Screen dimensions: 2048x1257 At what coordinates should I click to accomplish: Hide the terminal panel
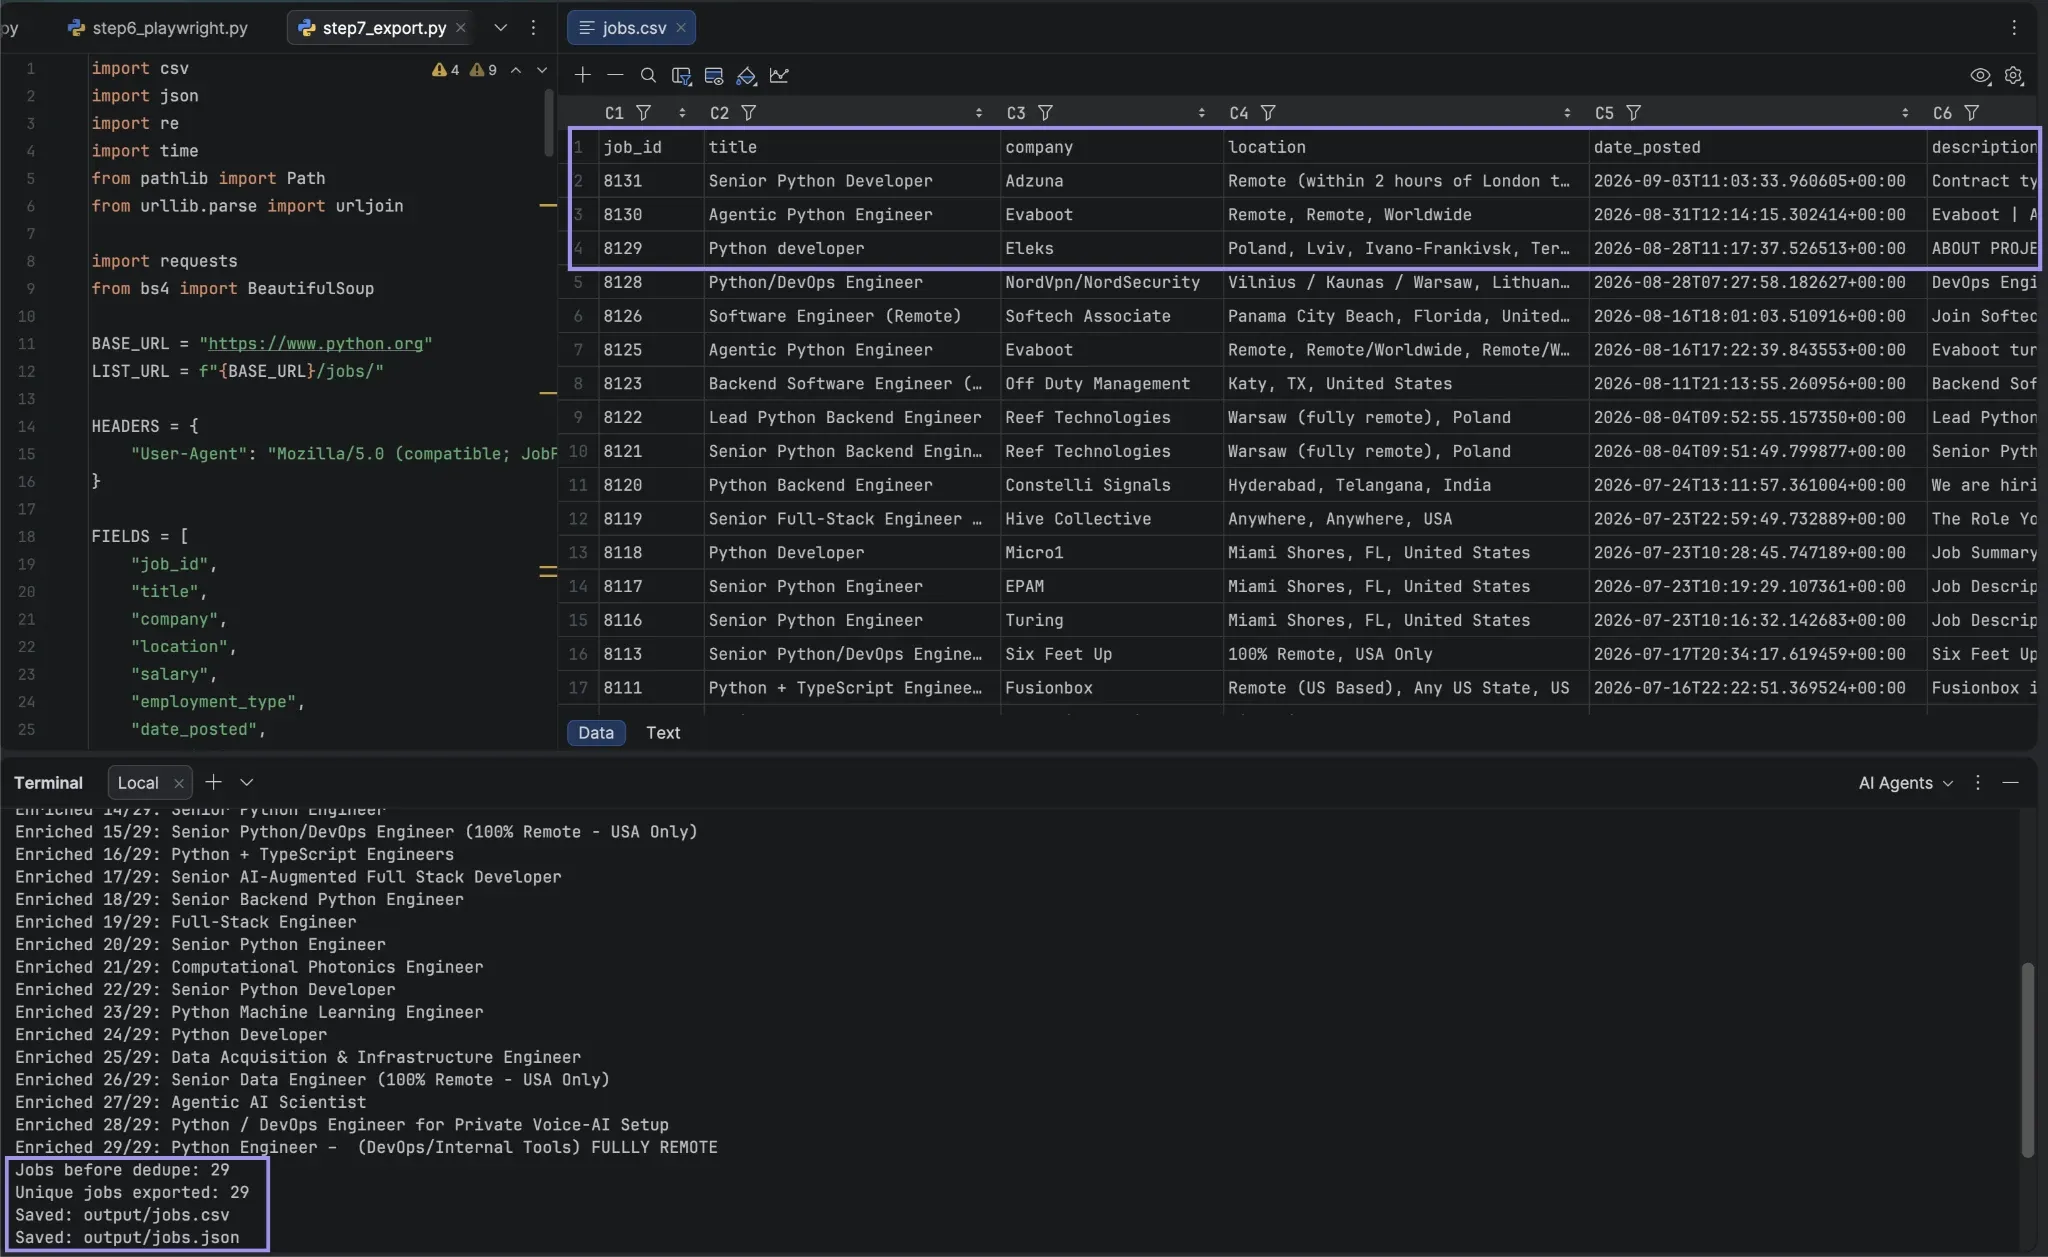[2011, 782]
